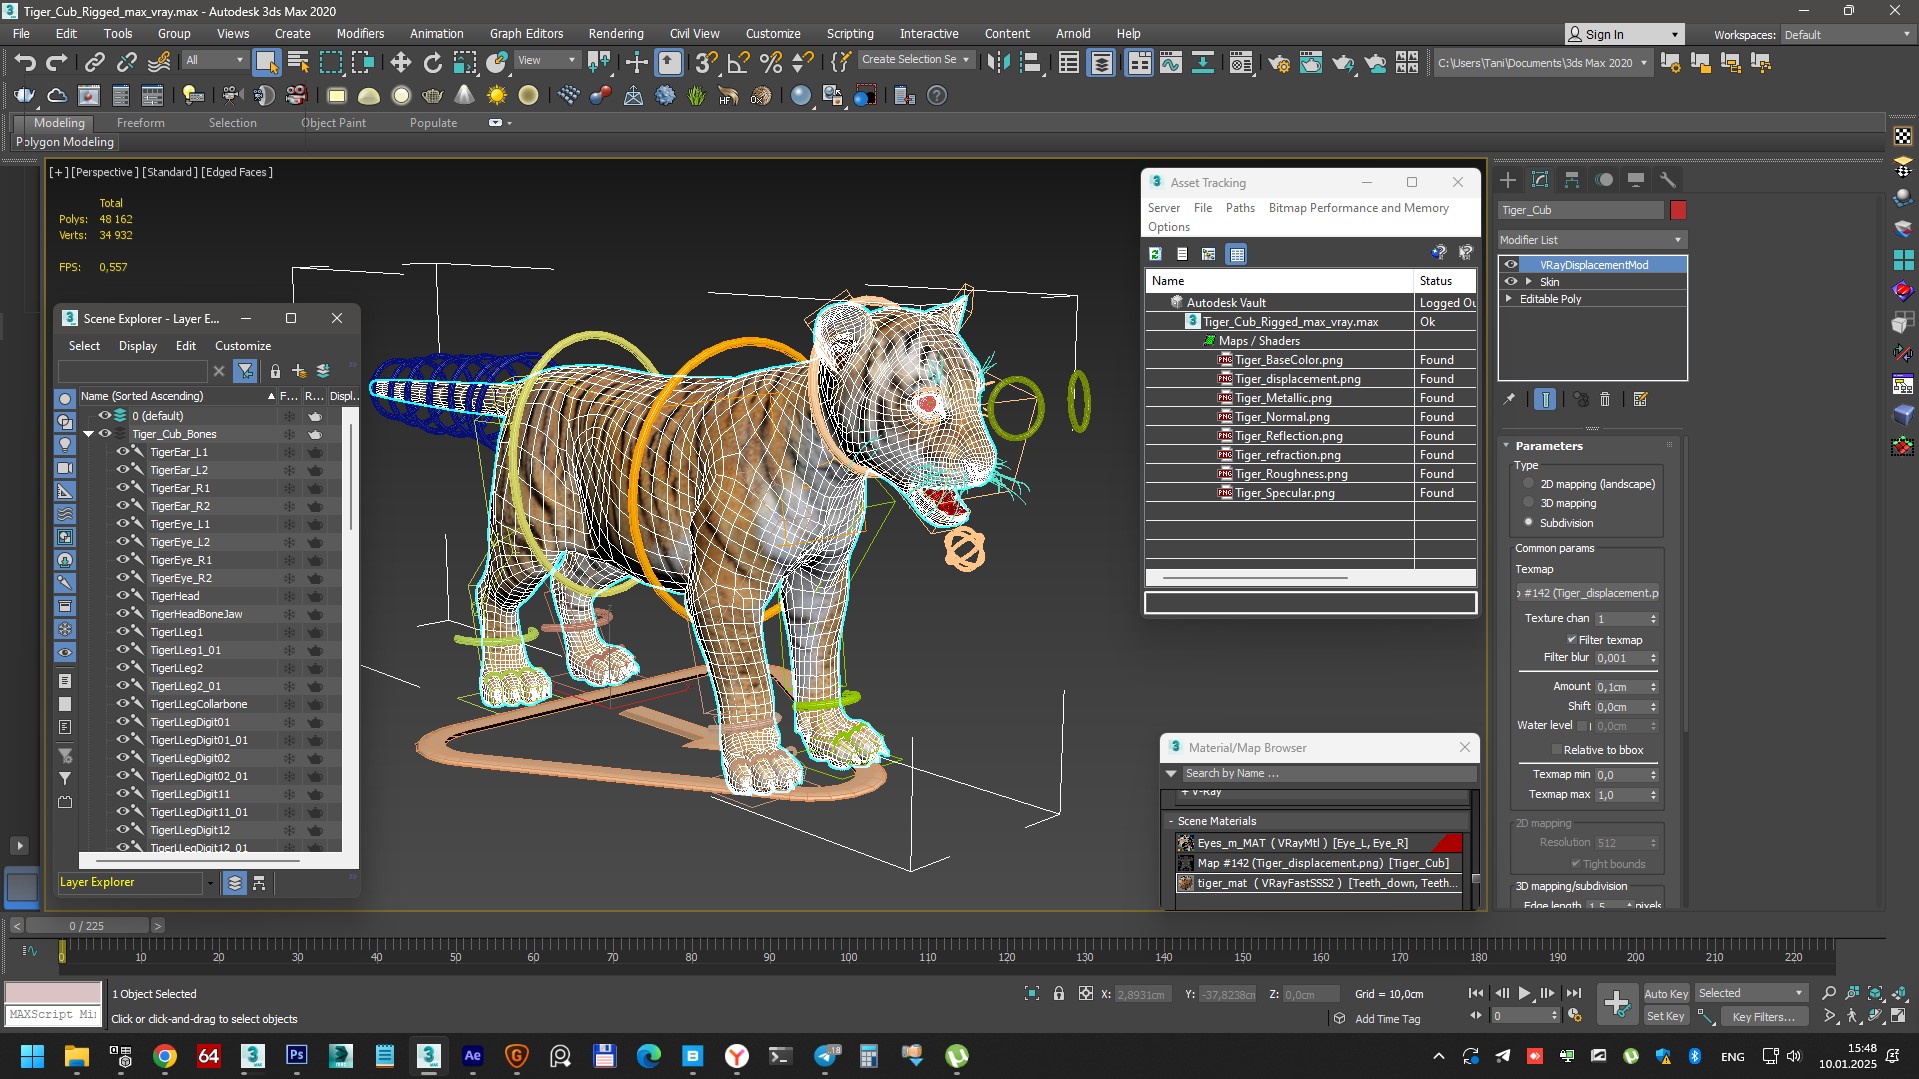Click the teapot primitive icon
This screenshot has width=1919, height=1079.
(x=432, y=96)
